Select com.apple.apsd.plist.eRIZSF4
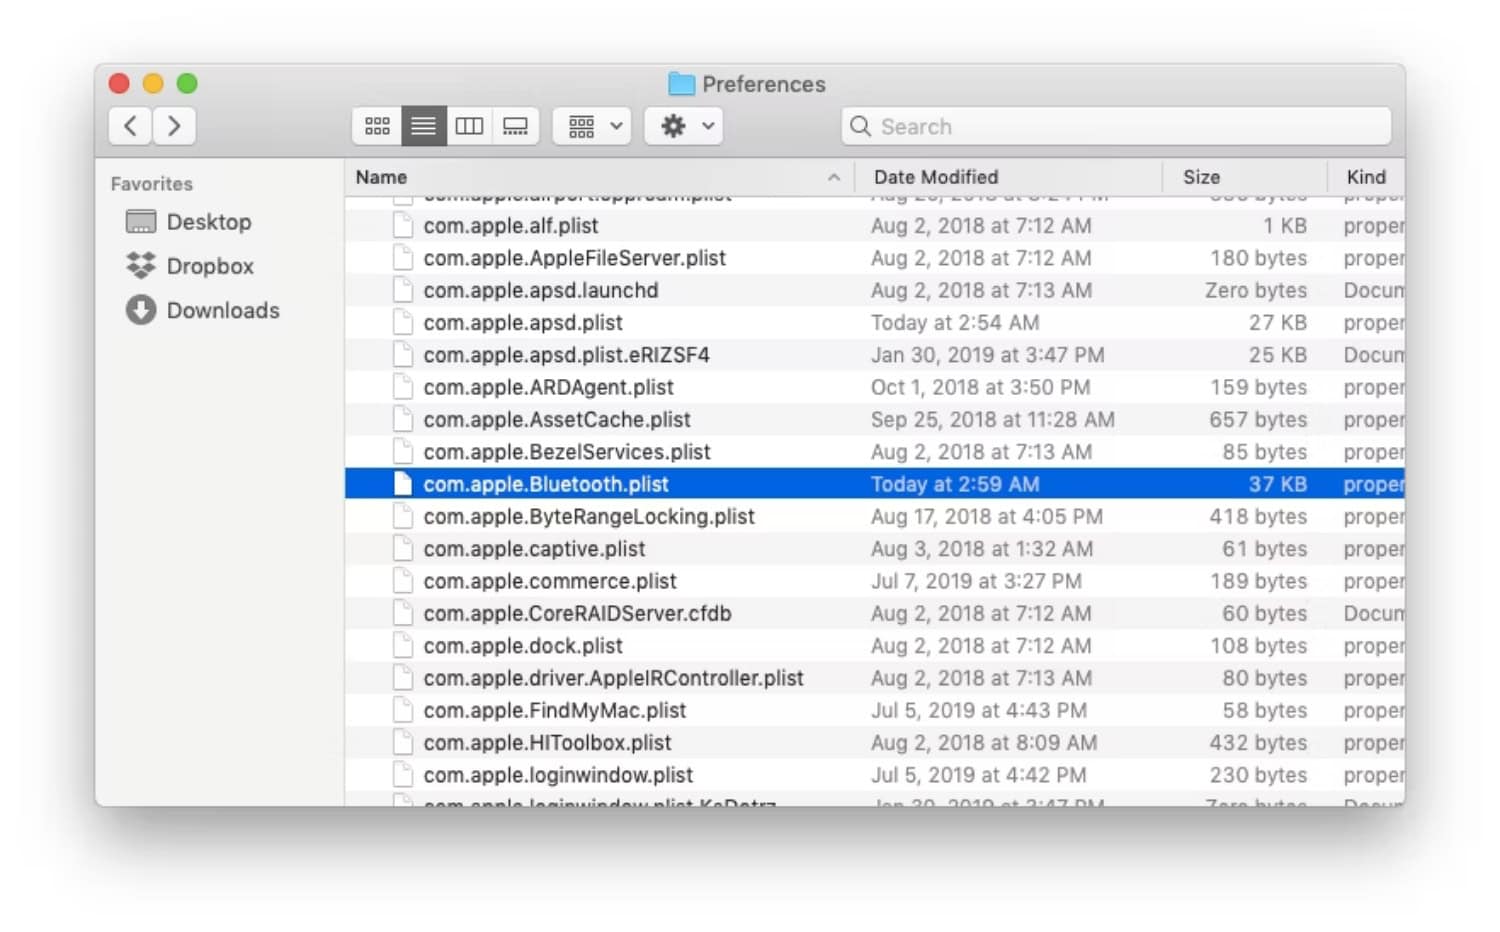 (875, 355)
